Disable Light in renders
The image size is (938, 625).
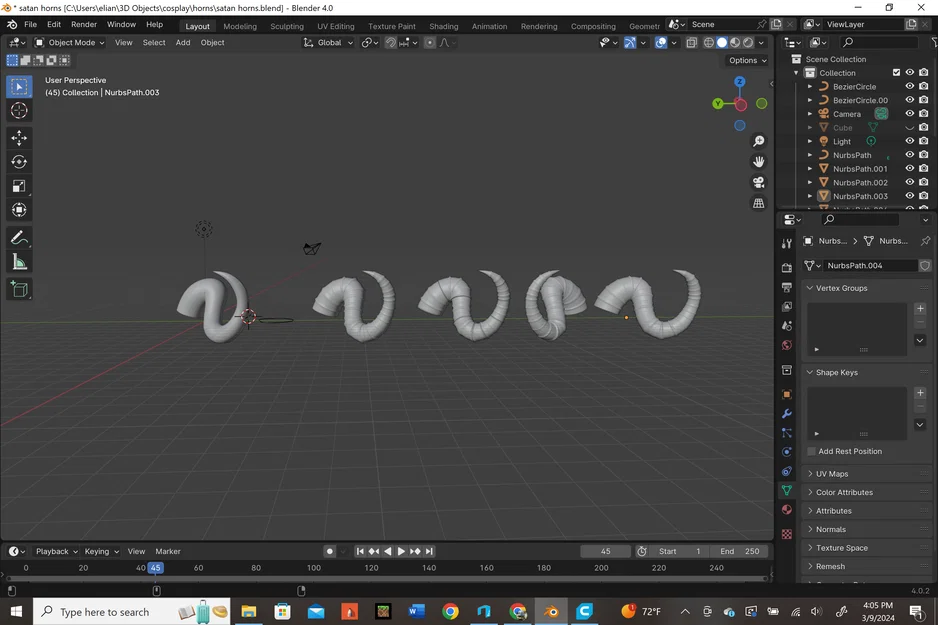[x=924, y=141]
